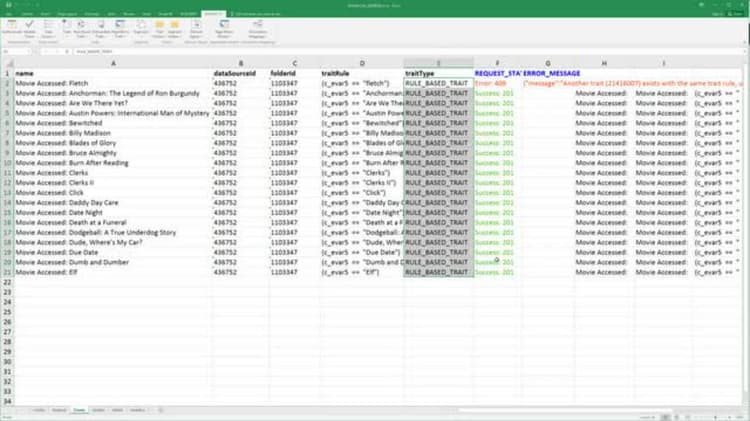This screenshot has width=750, height=421.
Task: Open the File ribbon tab
Action: 9,14
